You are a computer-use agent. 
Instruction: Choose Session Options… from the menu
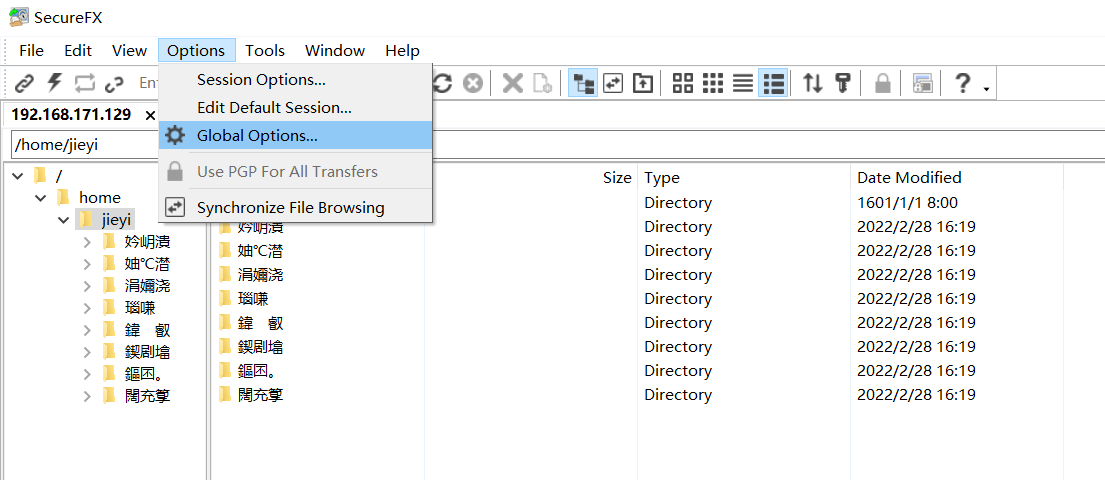click(295, 80)
